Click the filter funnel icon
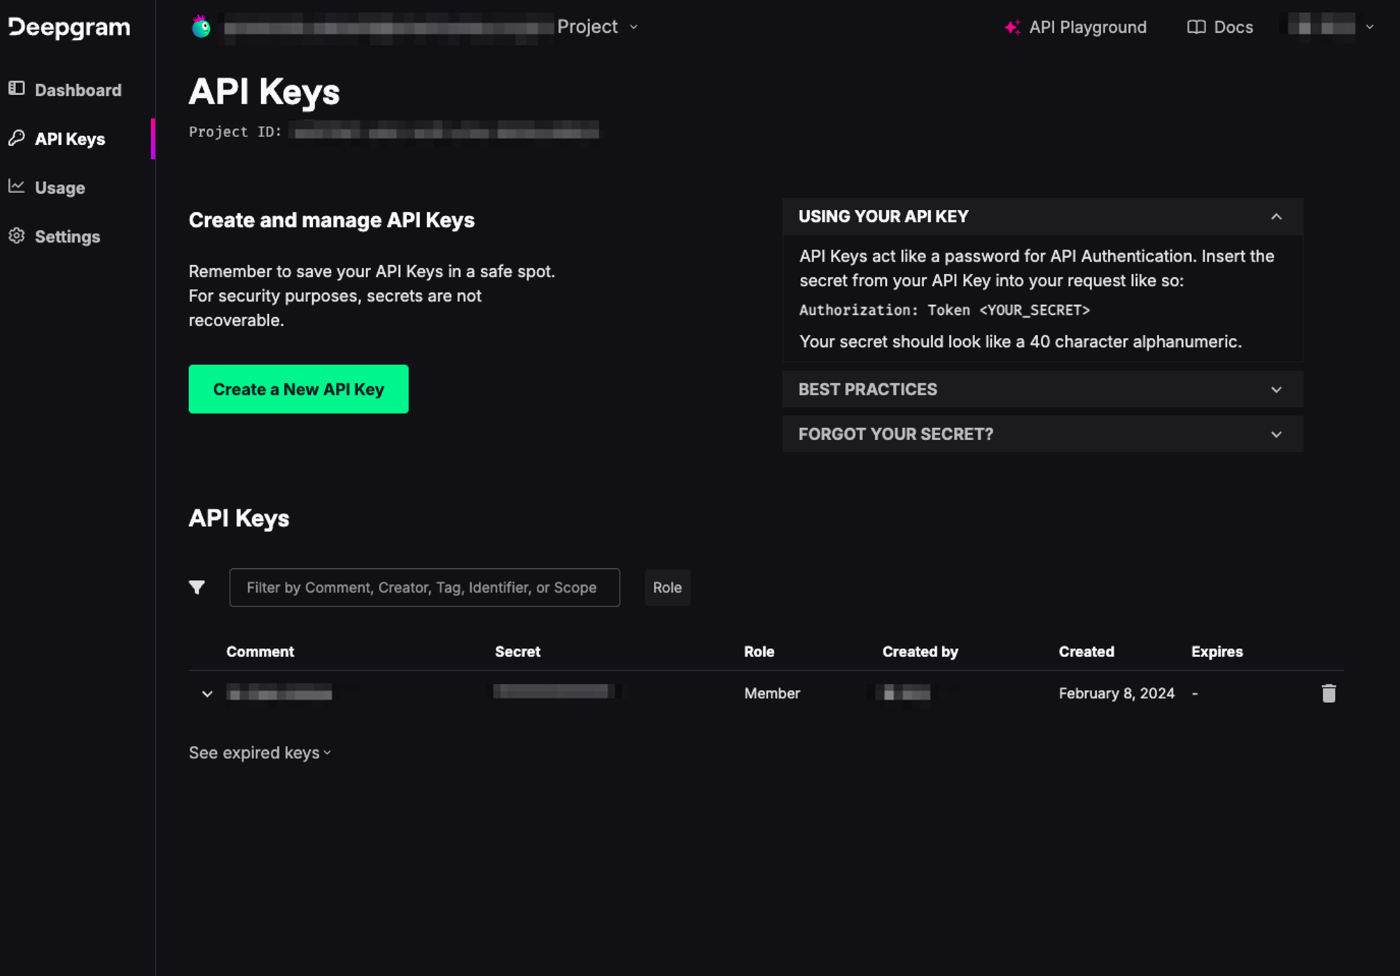1400x976 pixels. (x=197, y=588)
